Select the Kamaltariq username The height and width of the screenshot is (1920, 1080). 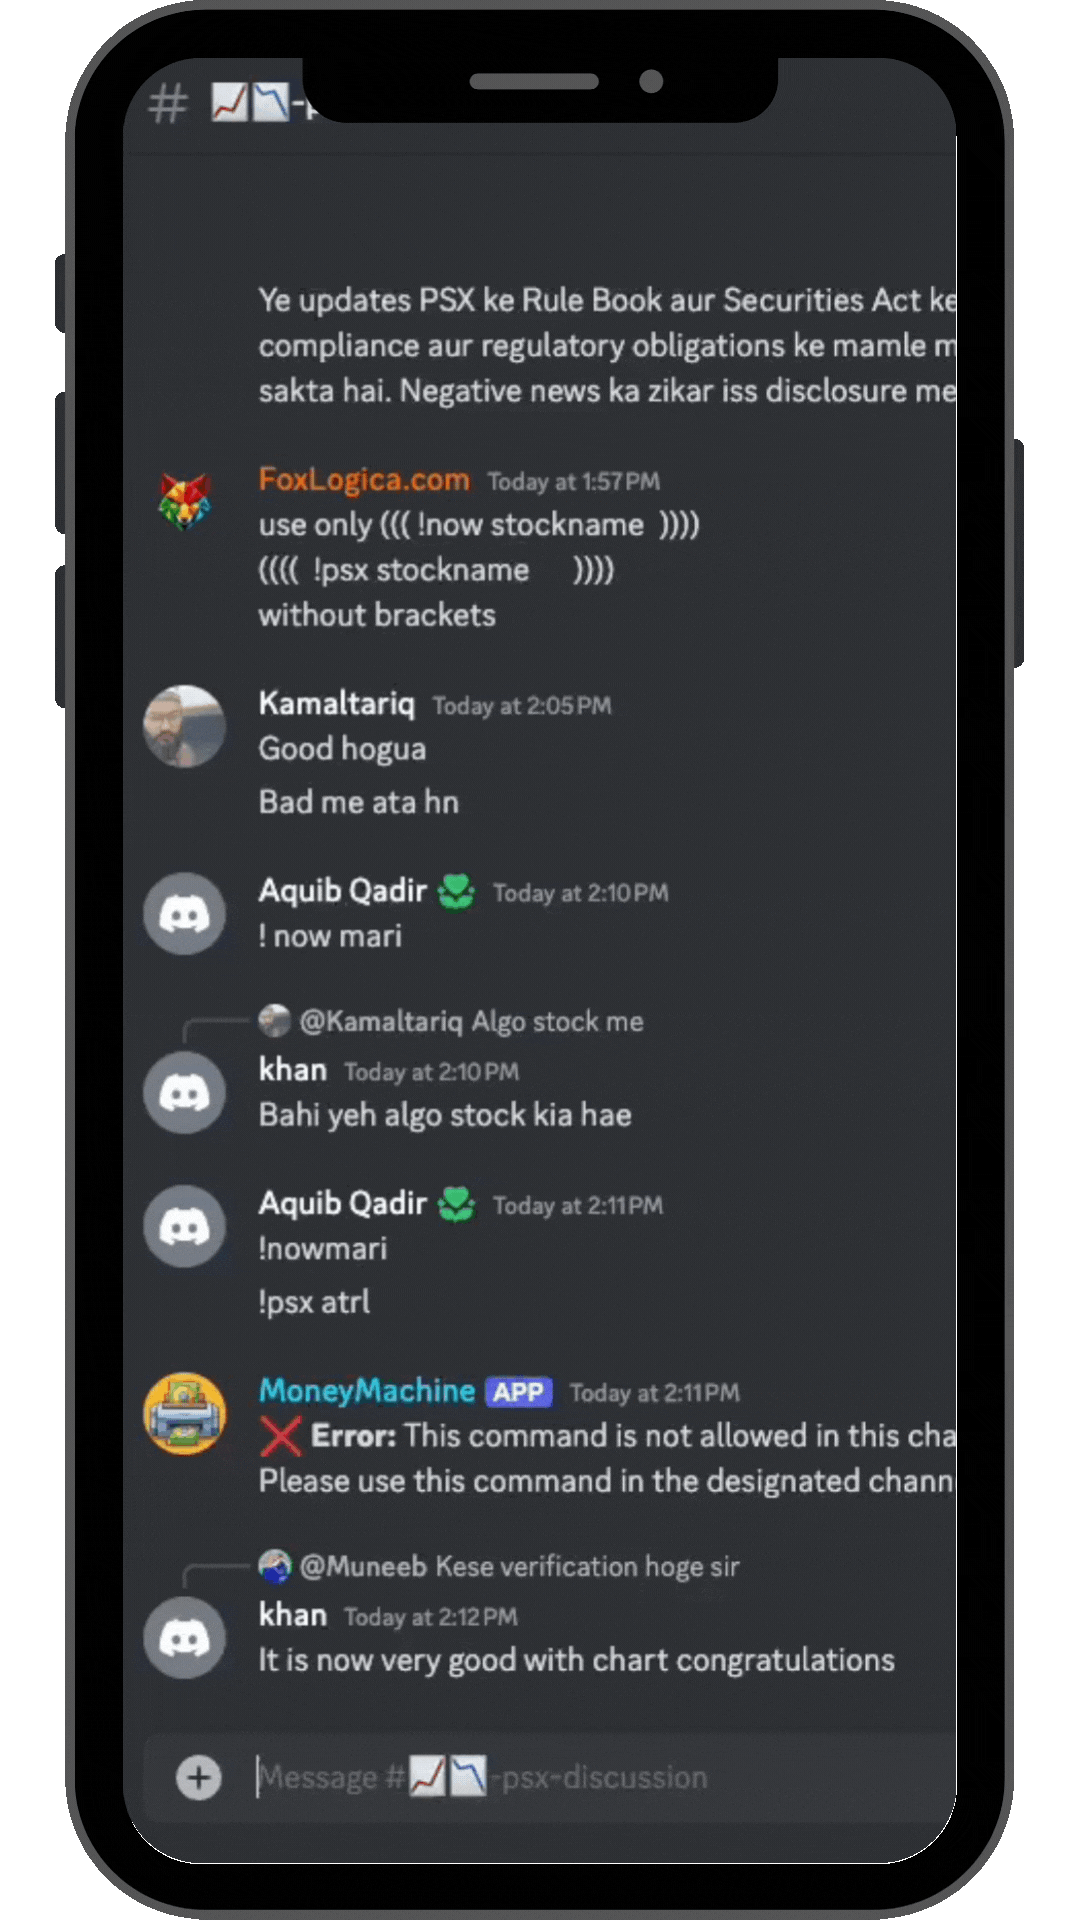(336, 703)
